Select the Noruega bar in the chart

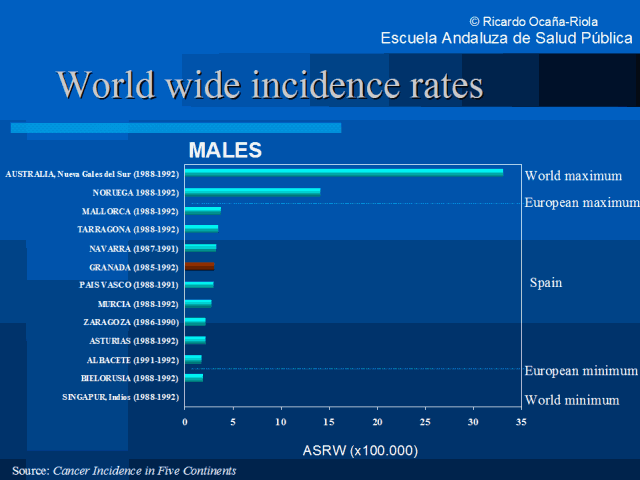252,192
